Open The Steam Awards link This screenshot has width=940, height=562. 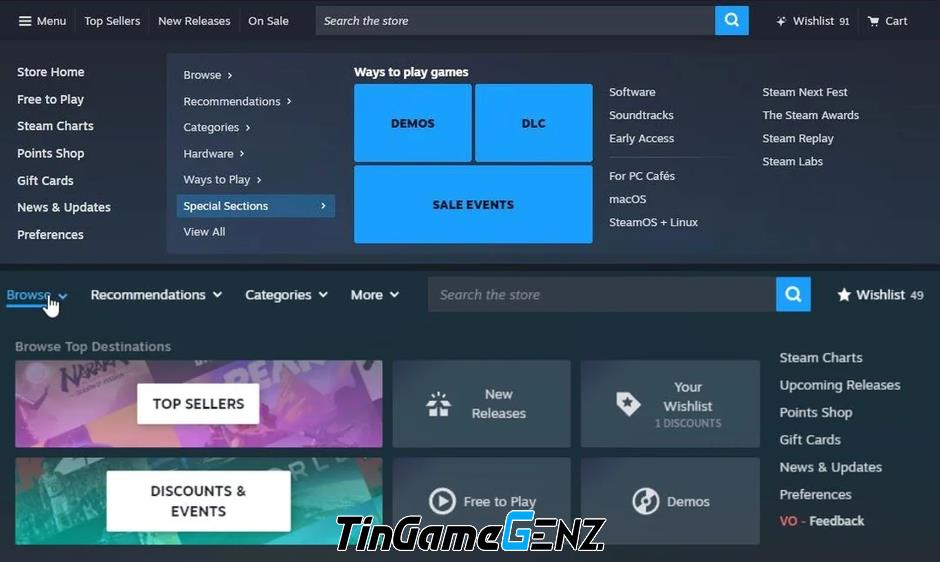(811, 115)
